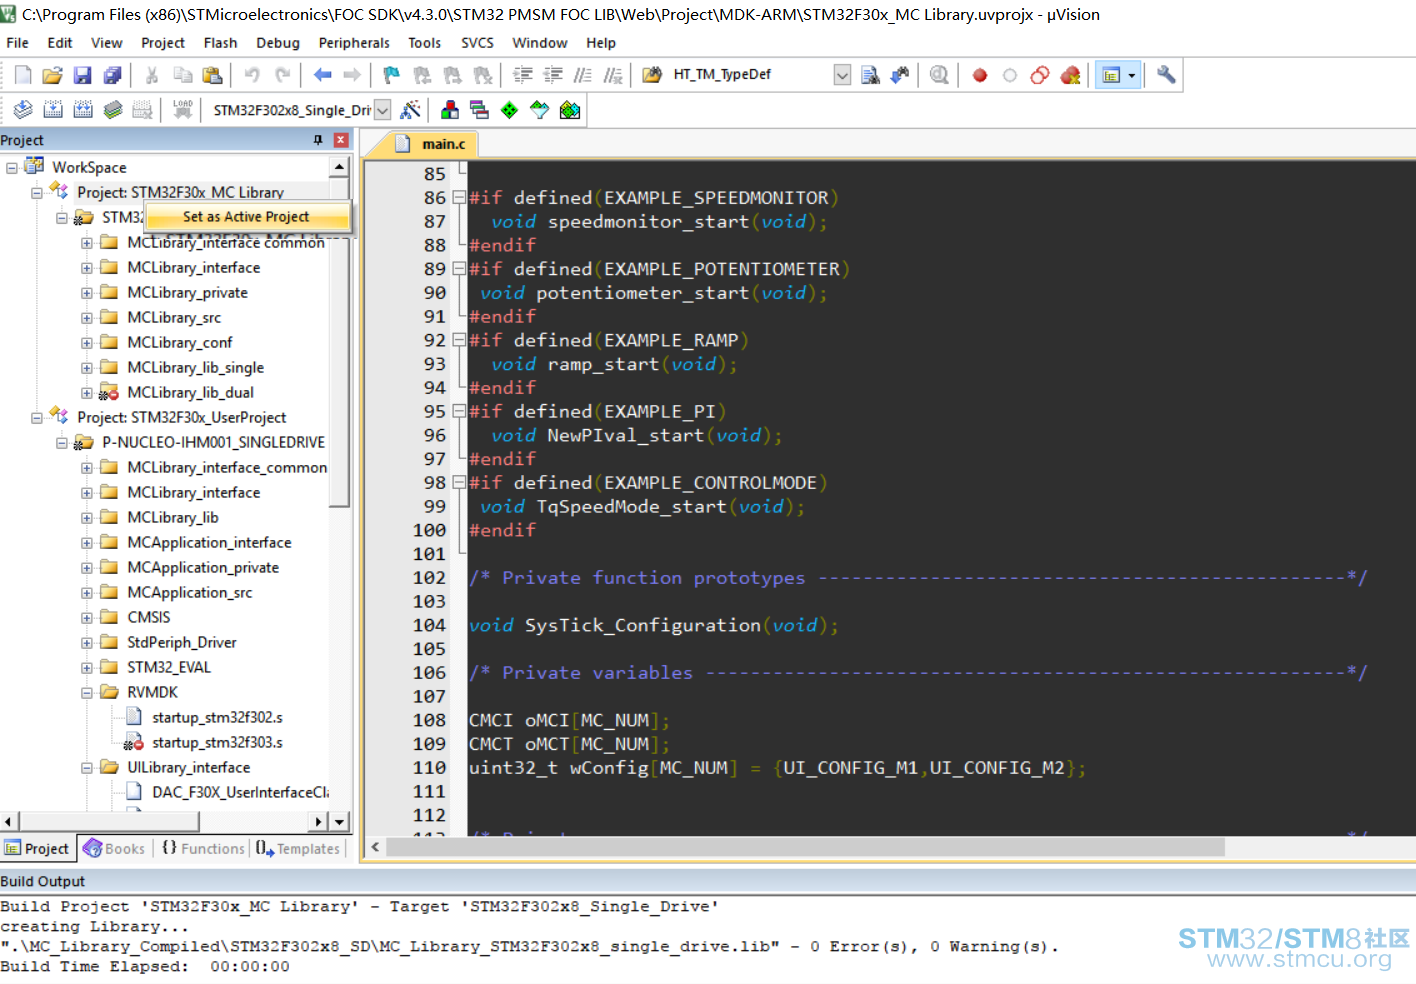Open the find text combo box dropdown
The width and height of the screenshot is (1416, 984).
[x=842, y=75]
